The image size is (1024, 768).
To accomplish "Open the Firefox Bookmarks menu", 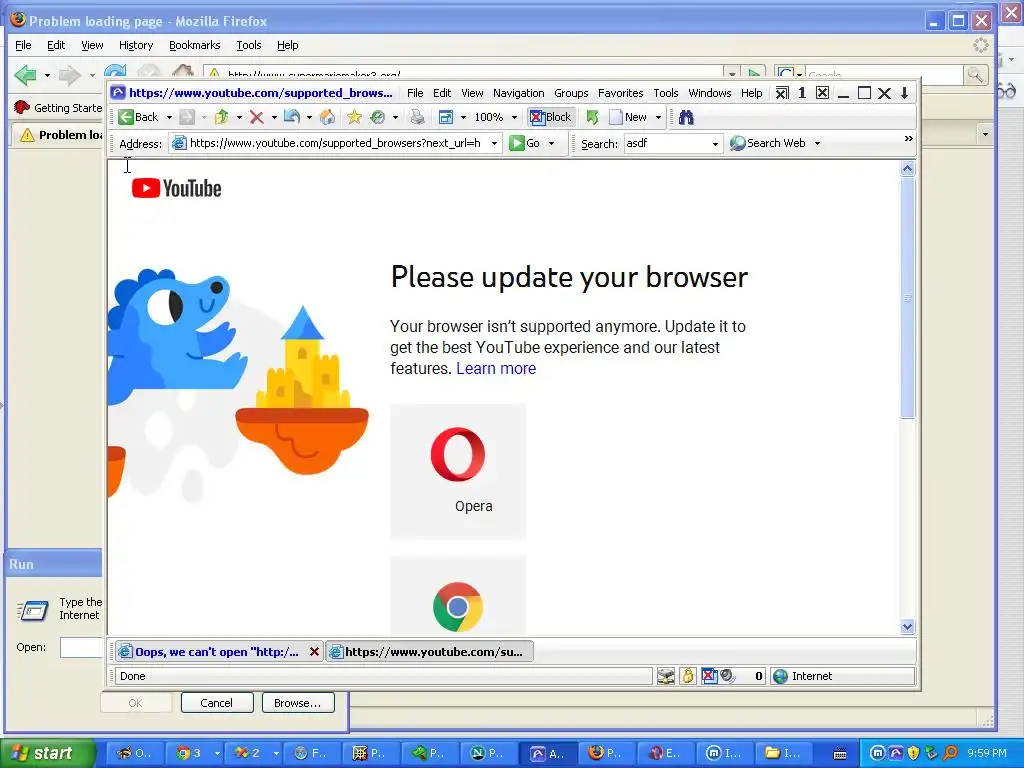I will pos(194,45).
